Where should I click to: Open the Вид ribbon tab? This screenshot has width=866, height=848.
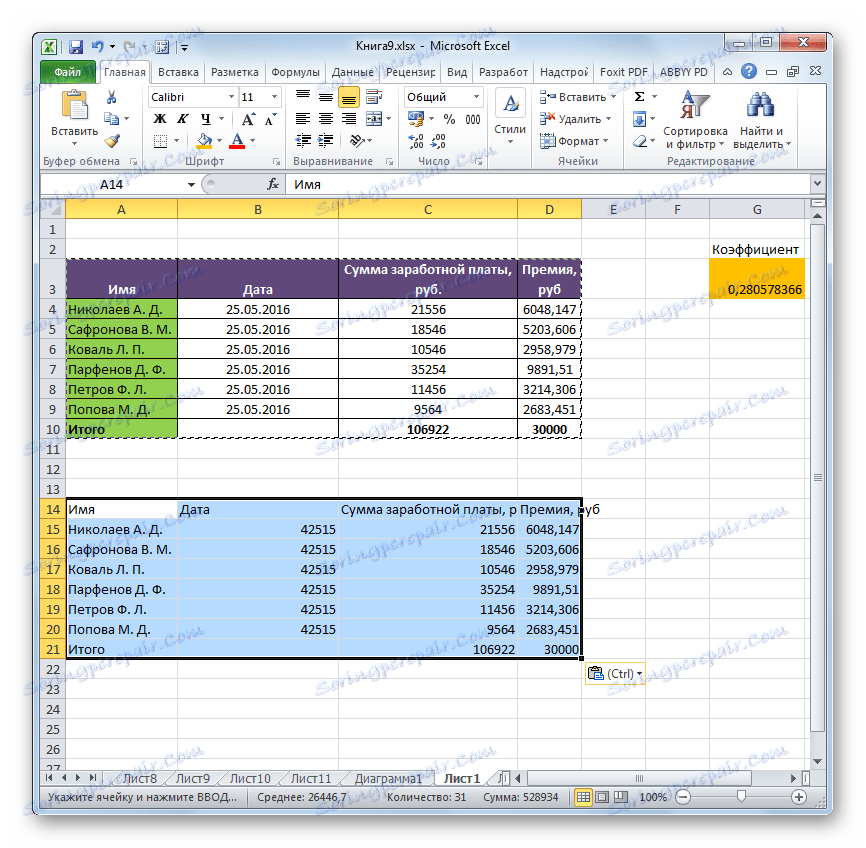point(457,72)
